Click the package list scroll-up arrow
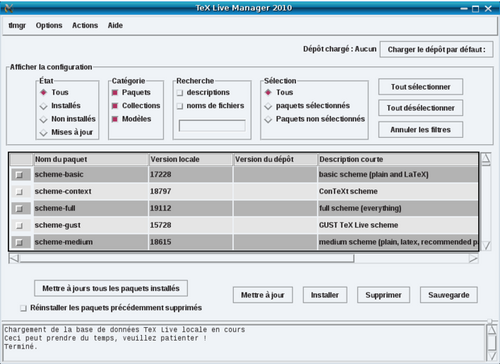The width and height of the screenshot is (500, 364). point(486,159)
